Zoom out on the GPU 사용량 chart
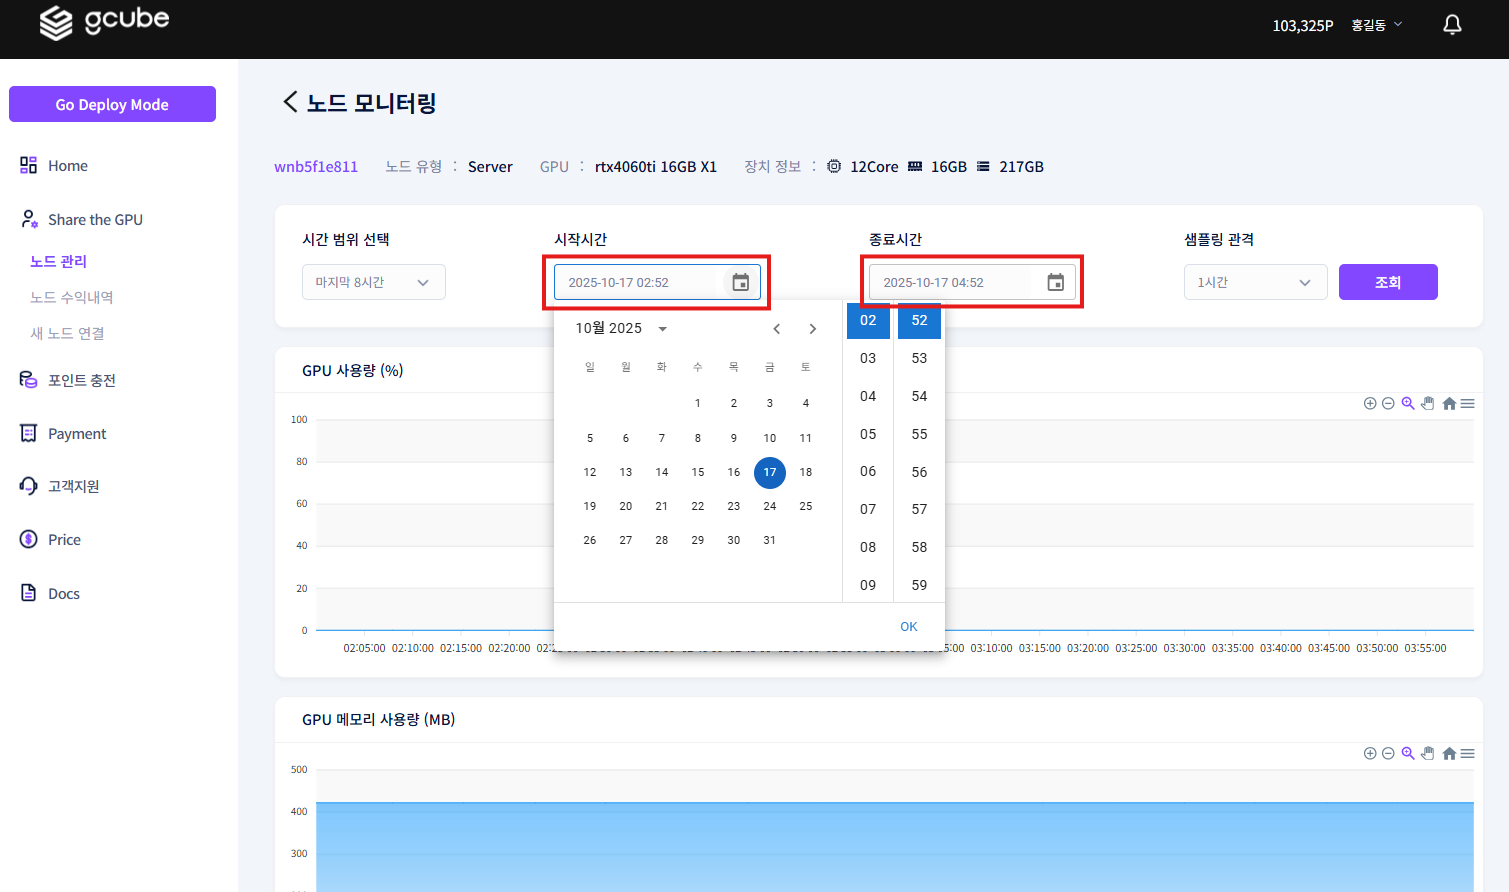The width and height of the screenshot is (1509, 892). (x=1388, y=403)
